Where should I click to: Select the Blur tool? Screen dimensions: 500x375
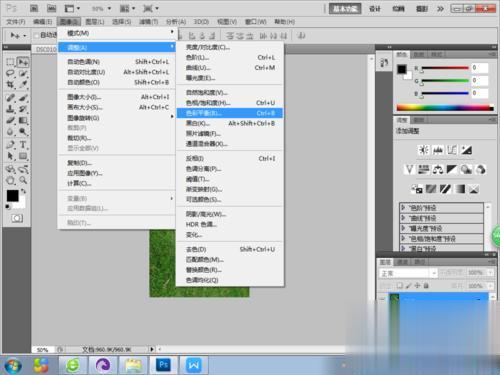[11, 132]
